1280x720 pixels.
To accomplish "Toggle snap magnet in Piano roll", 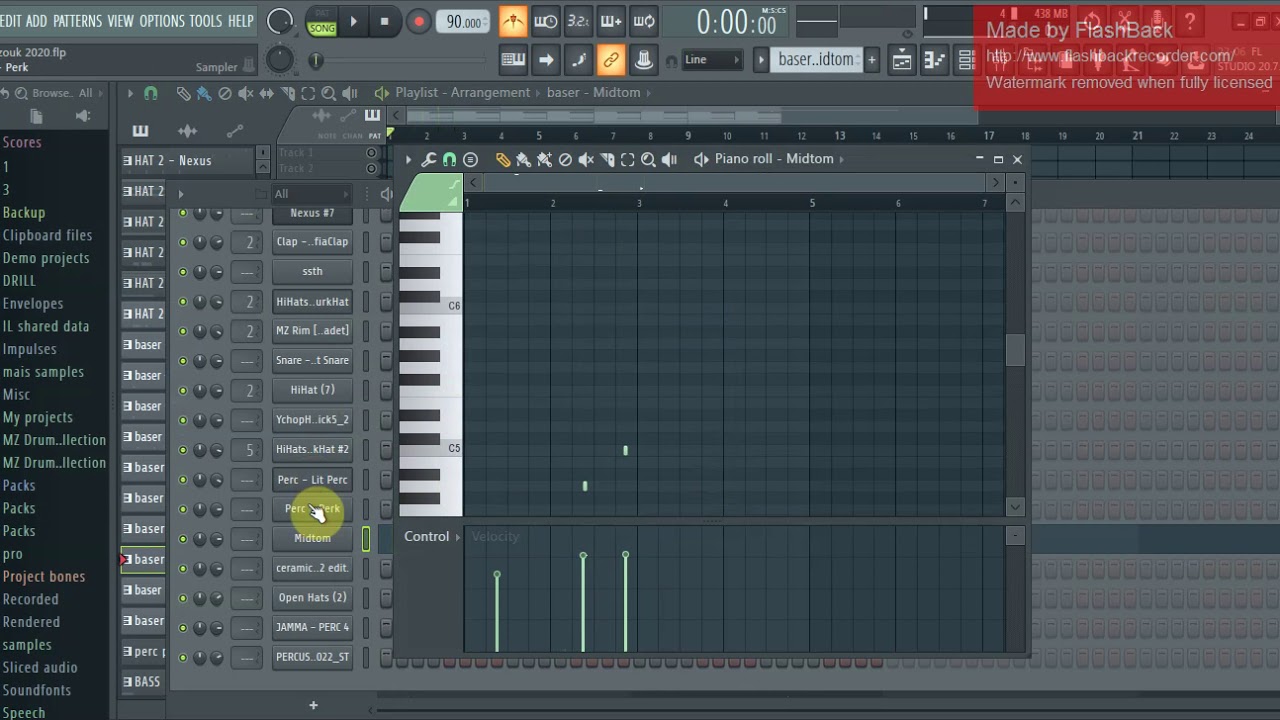I will point(449,159).
